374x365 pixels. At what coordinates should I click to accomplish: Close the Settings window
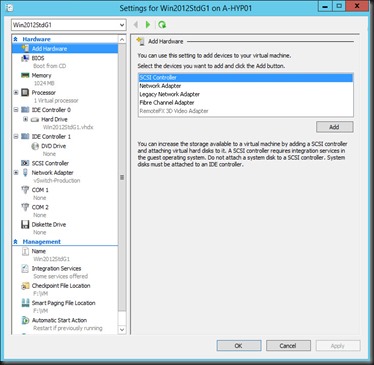357,6
